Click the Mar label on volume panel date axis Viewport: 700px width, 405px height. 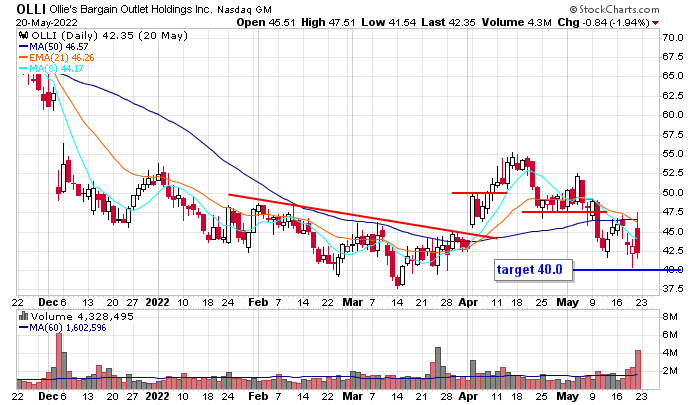pyautogui.click(x=353, y=396)
